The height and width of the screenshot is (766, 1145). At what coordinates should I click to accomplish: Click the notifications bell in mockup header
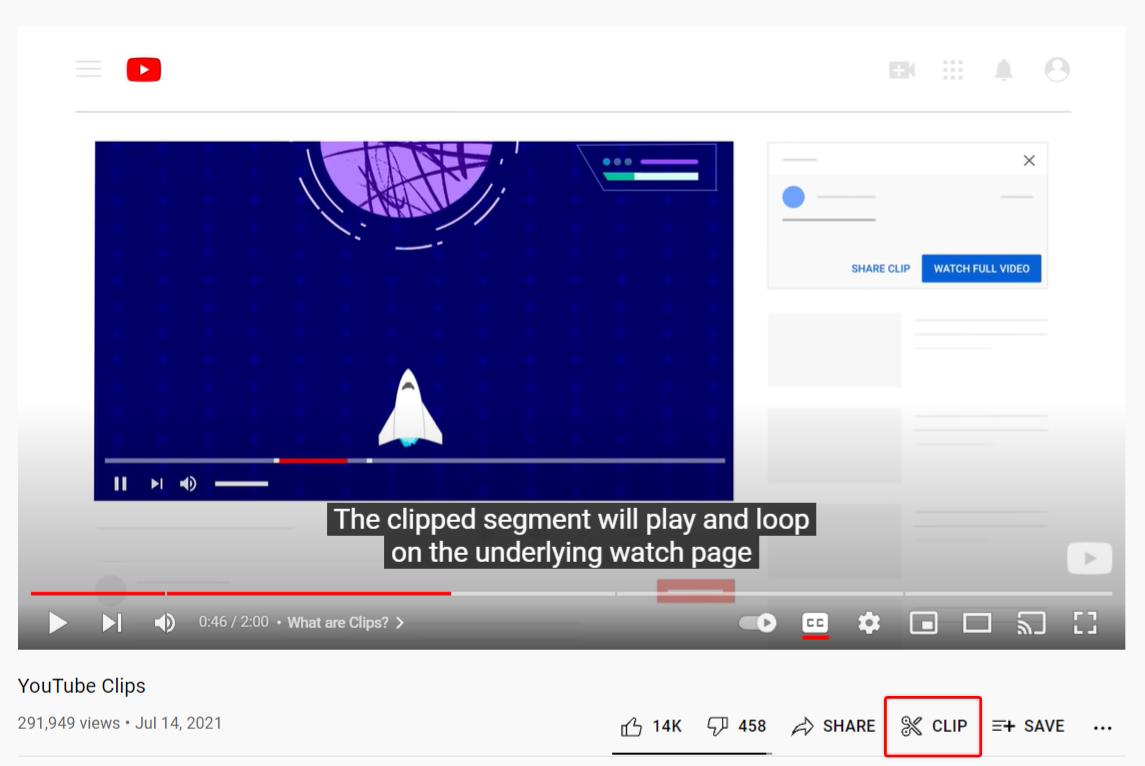1004,70
